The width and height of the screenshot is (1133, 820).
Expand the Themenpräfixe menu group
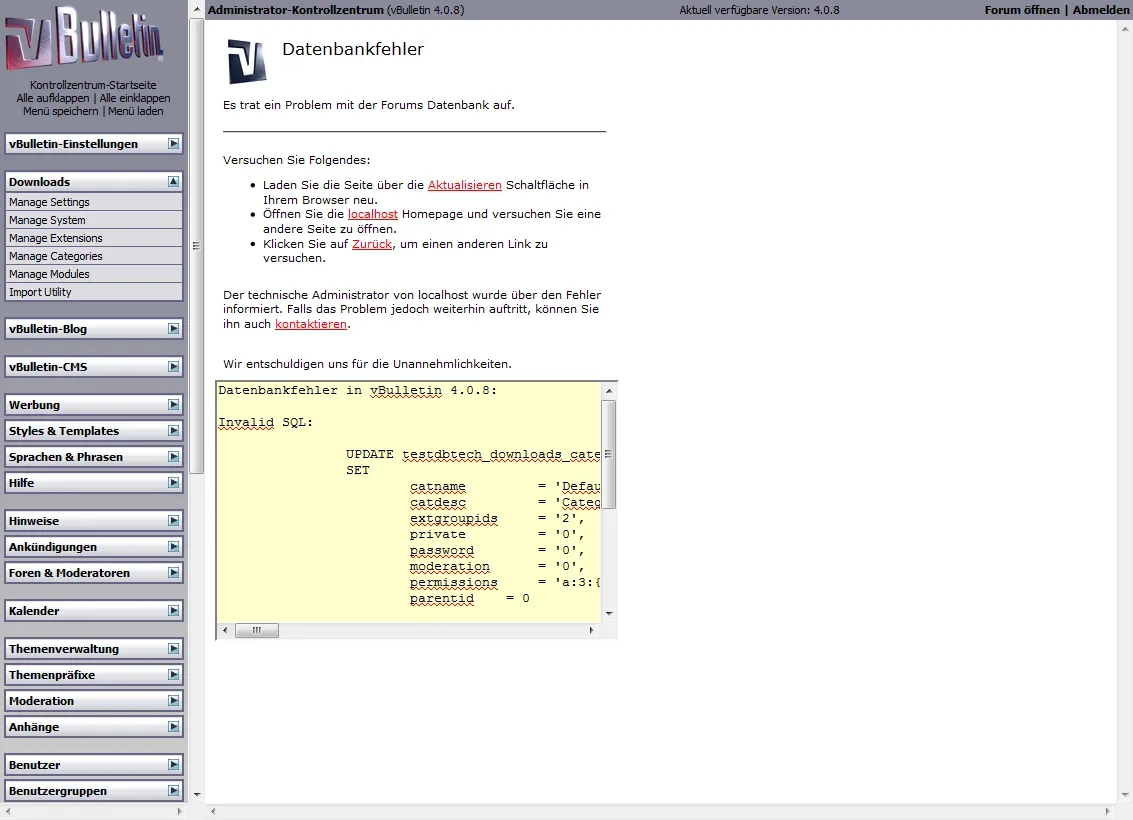(173, 675)
